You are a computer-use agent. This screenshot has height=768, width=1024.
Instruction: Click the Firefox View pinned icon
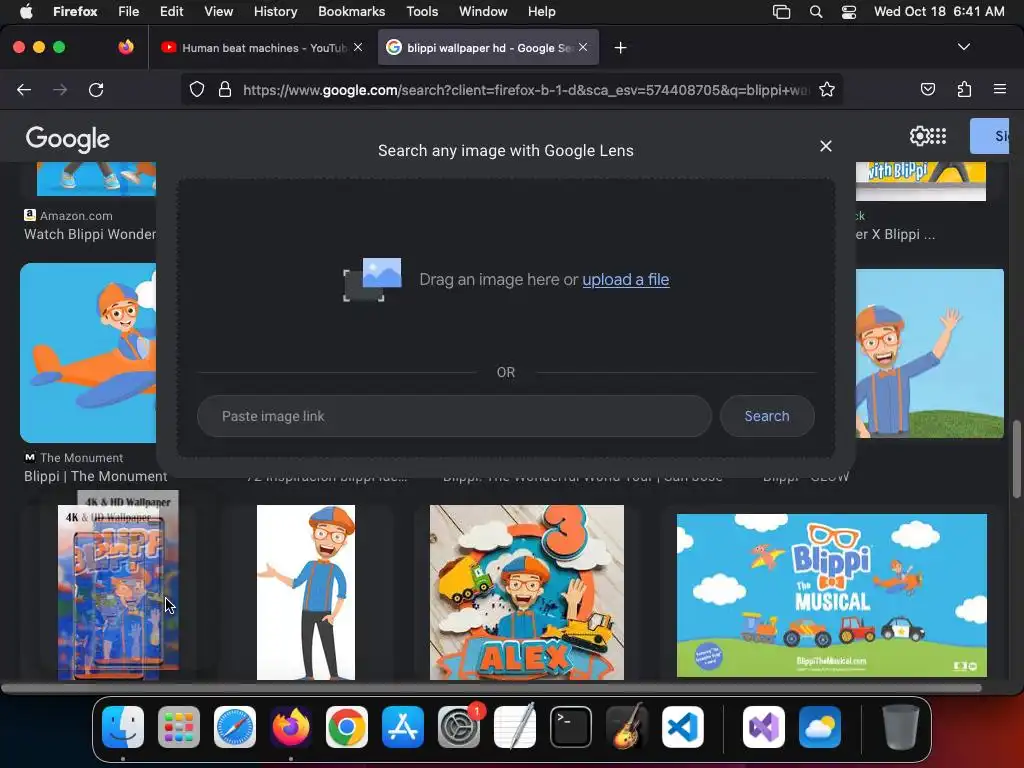click(x=125, y=47)
